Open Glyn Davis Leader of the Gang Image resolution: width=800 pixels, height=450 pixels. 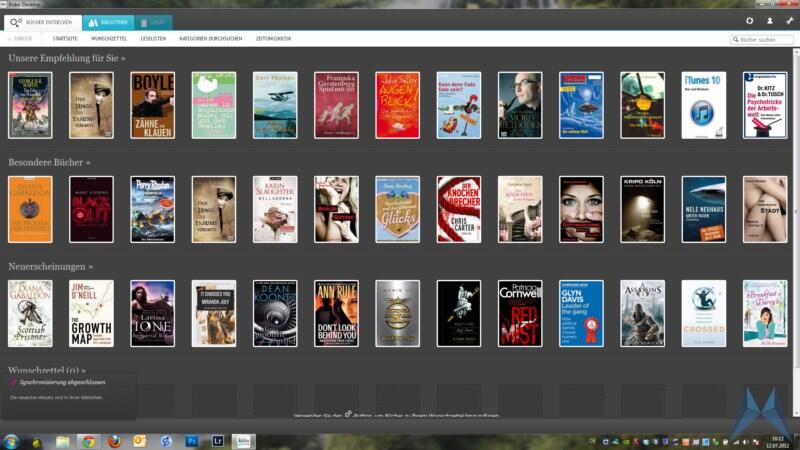(x=581, y=313)
